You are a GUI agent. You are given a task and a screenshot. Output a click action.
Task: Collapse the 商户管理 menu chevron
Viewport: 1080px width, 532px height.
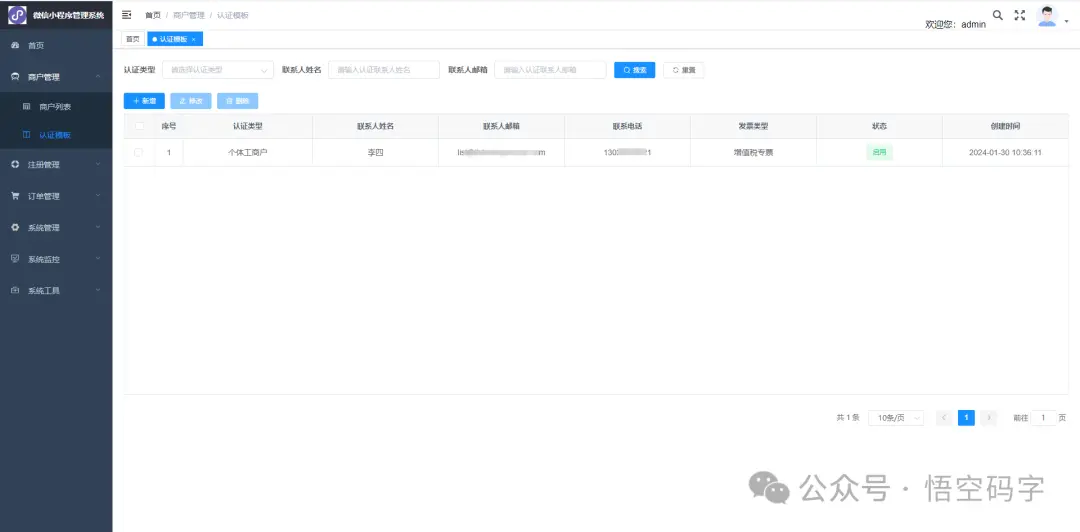coord(98,76)
